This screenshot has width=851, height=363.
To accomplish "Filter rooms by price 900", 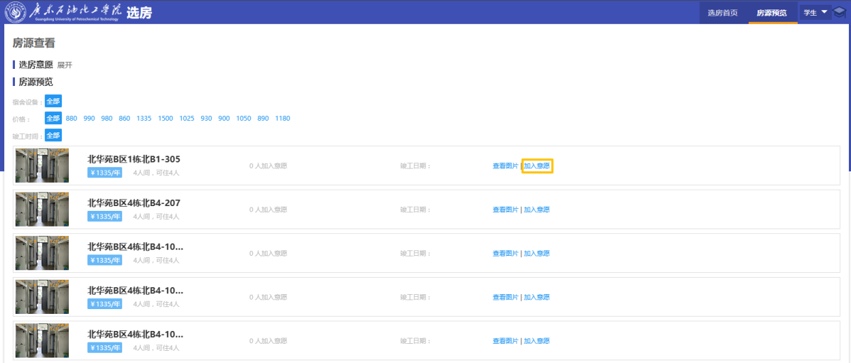I will pyautogui.click(x=224, y=118).
